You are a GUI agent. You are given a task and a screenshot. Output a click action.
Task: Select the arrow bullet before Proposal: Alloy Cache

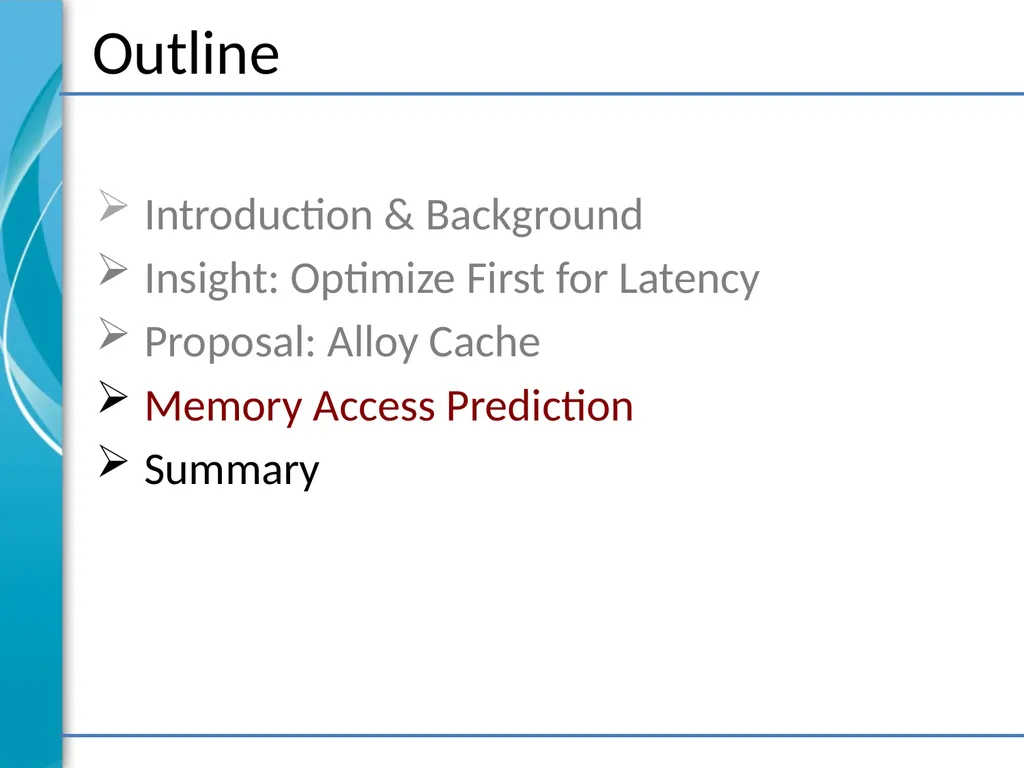pyautogui.click(x=113, y=333)
